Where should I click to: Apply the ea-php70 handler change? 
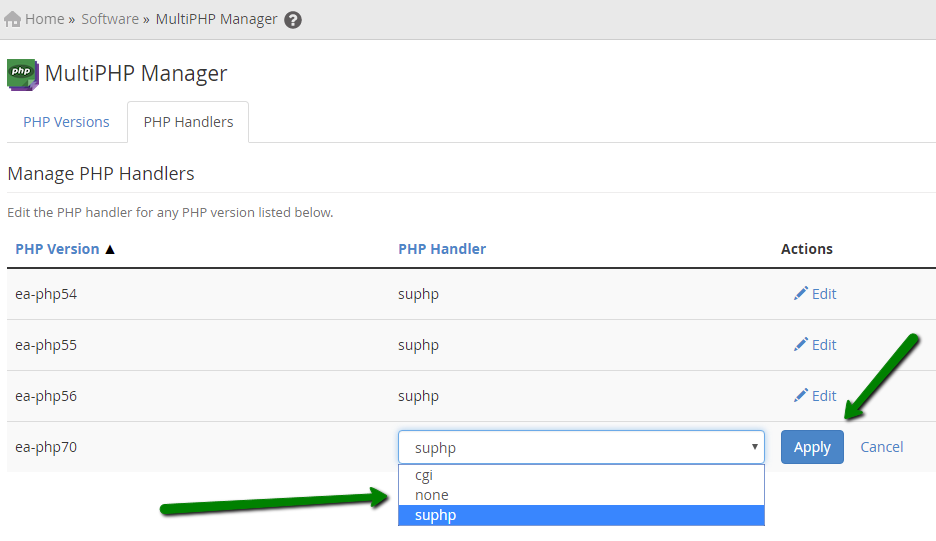pyautogui.click(x=812, y=447)
